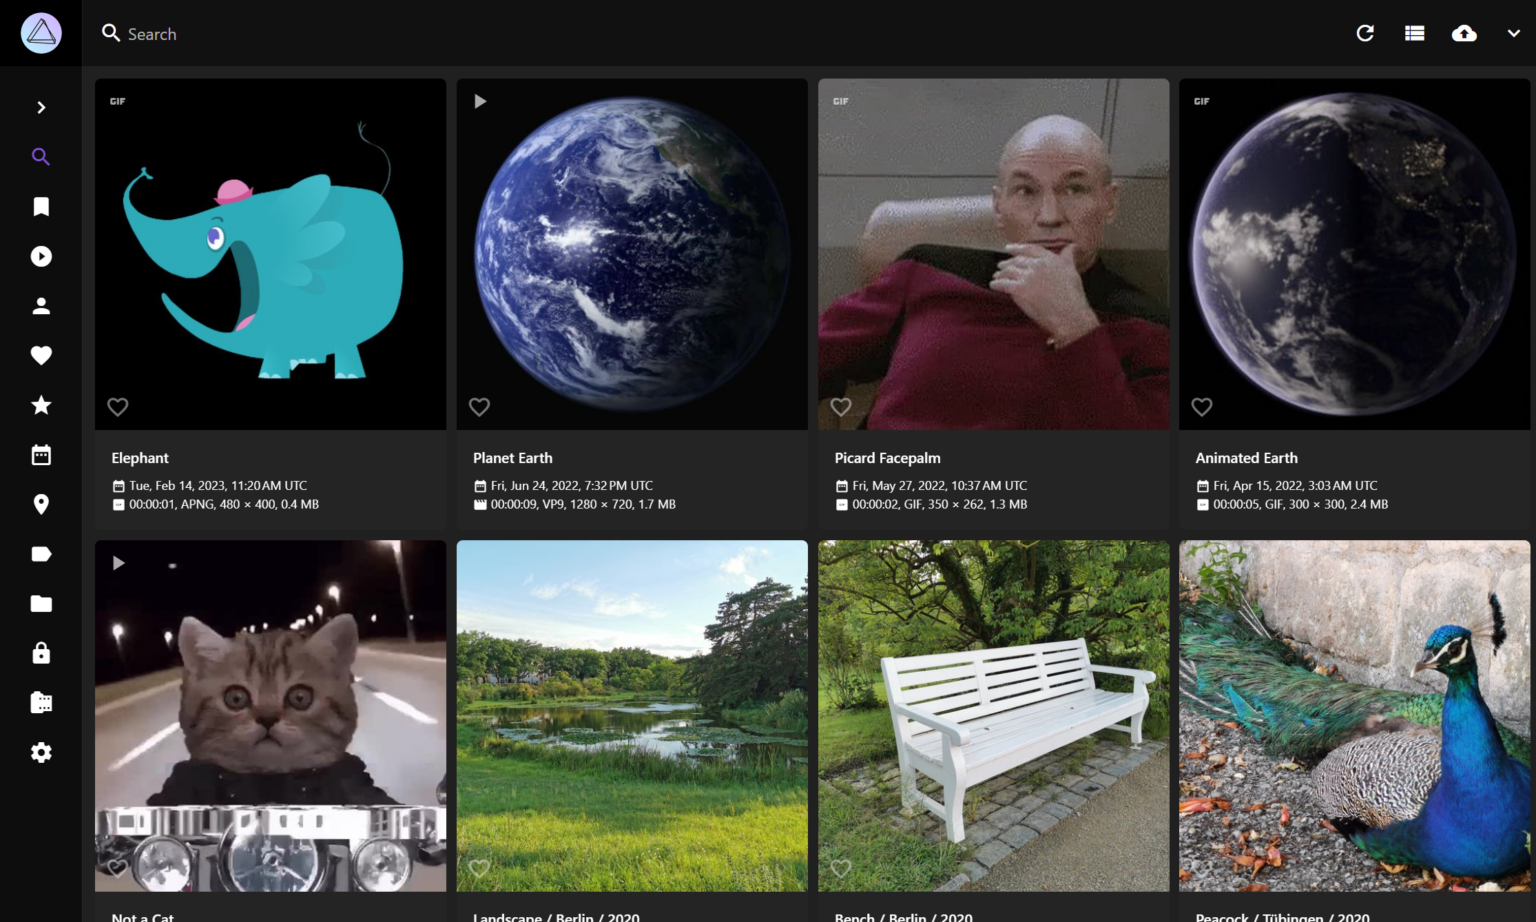Refresh the photo library
The width and height of the screenshot is (1536, 922).
[x=1365, y=32]
